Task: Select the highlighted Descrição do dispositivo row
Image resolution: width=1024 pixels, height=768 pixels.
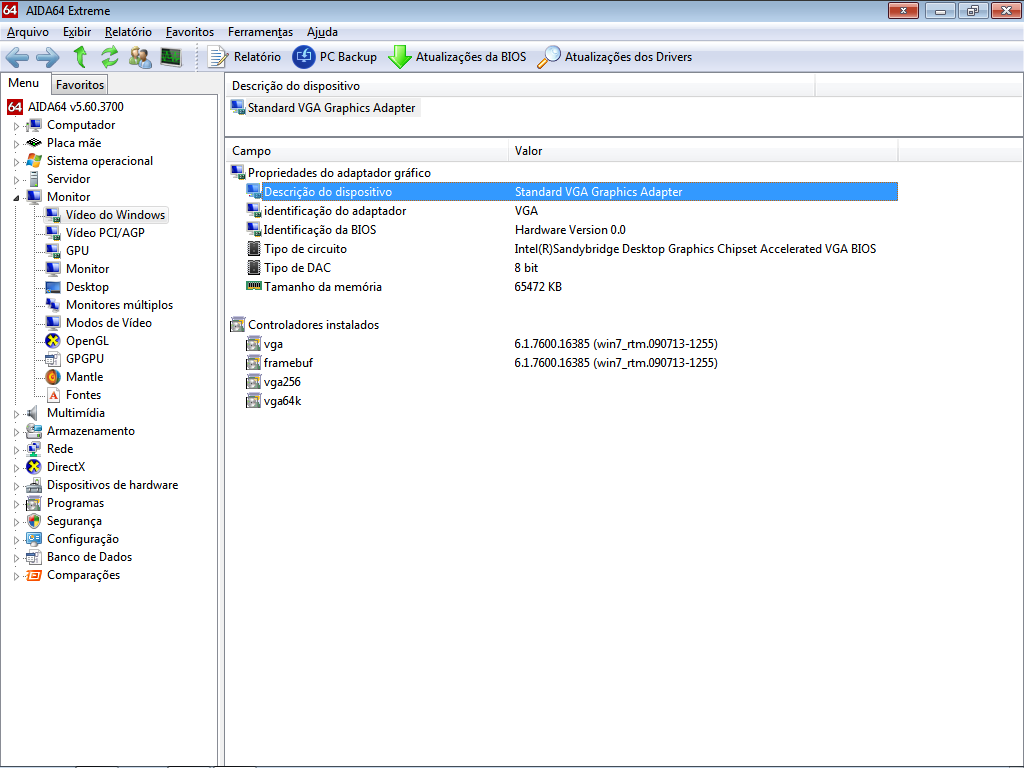Action: tap(571, 191)
